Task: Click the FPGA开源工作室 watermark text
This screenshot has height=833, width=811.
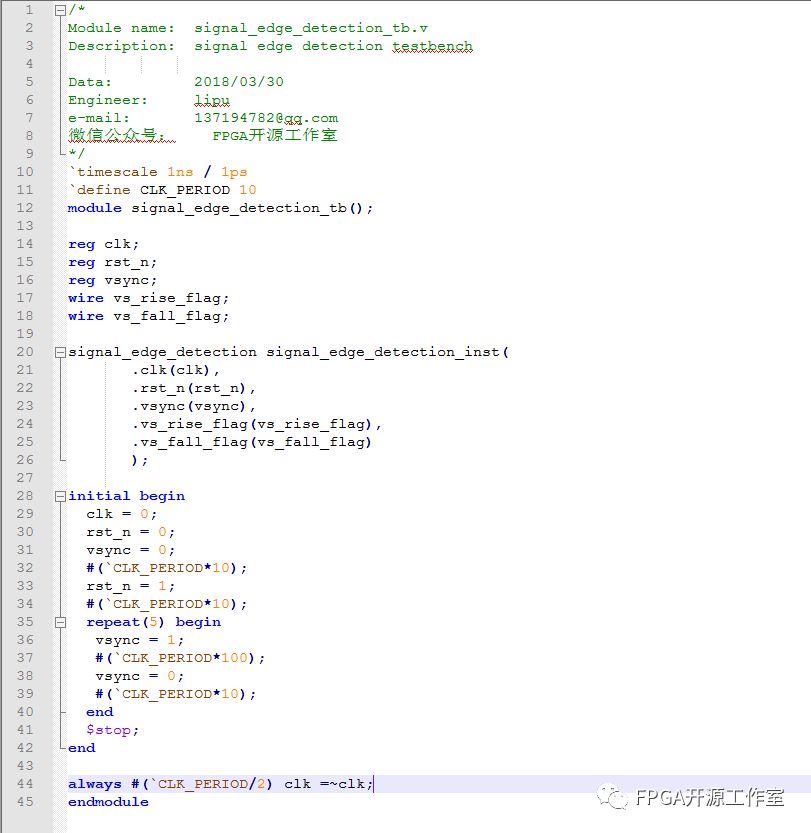Action: pos(710,798)
